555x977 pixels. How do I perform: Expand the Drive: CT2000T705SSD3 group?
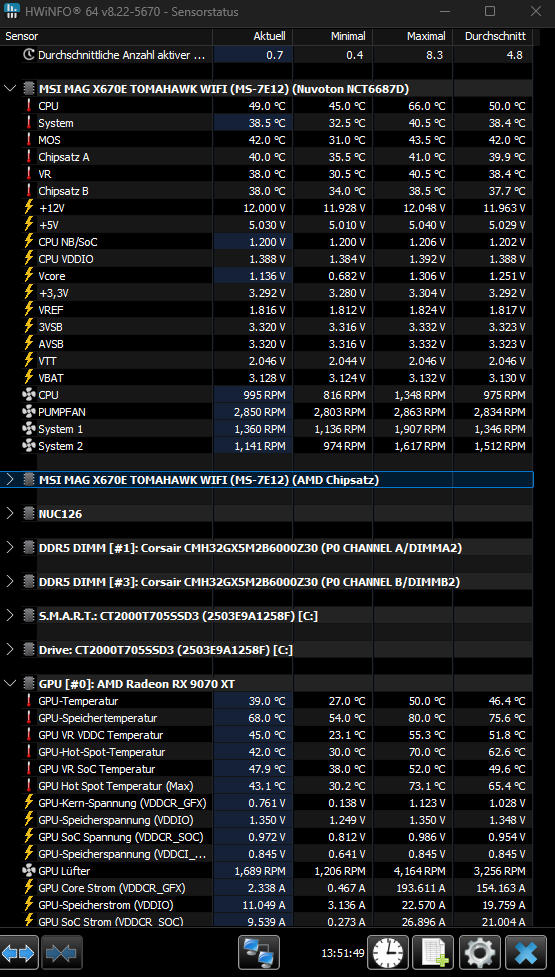coord(9,649)
